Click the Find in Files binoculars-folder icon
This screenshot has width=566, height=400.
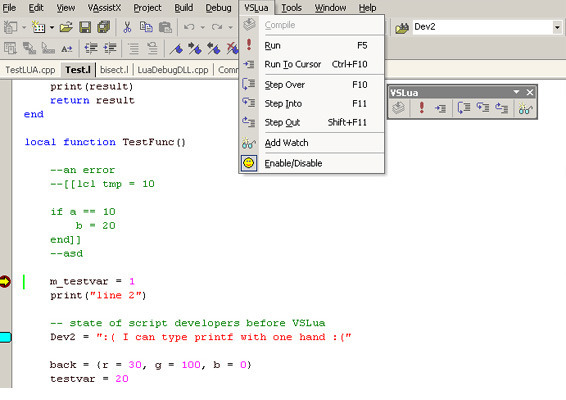pyautogui.click(x=401, y=27)
